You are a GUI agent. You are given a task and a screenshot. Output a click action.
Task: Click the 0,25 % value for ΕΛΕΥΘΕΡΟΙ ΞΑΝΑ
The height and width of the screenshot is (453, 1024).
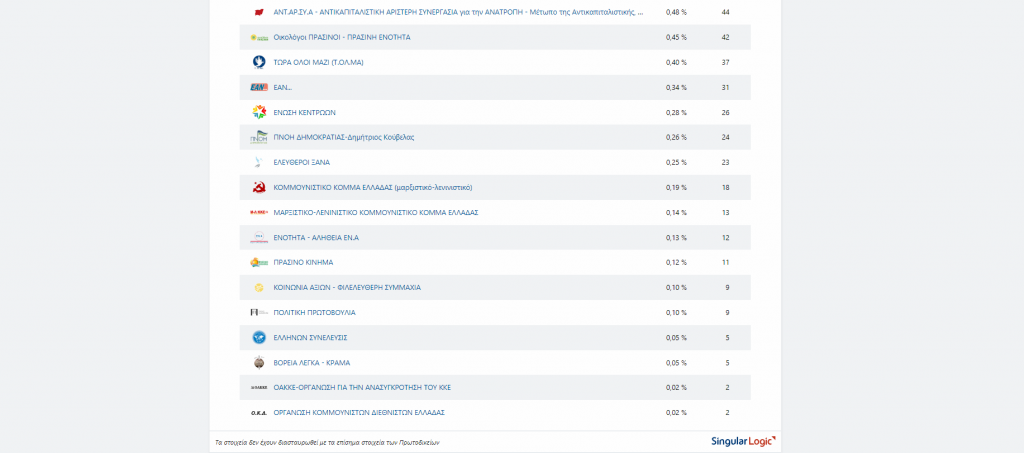pyautogui.click(x=676, y=163)
